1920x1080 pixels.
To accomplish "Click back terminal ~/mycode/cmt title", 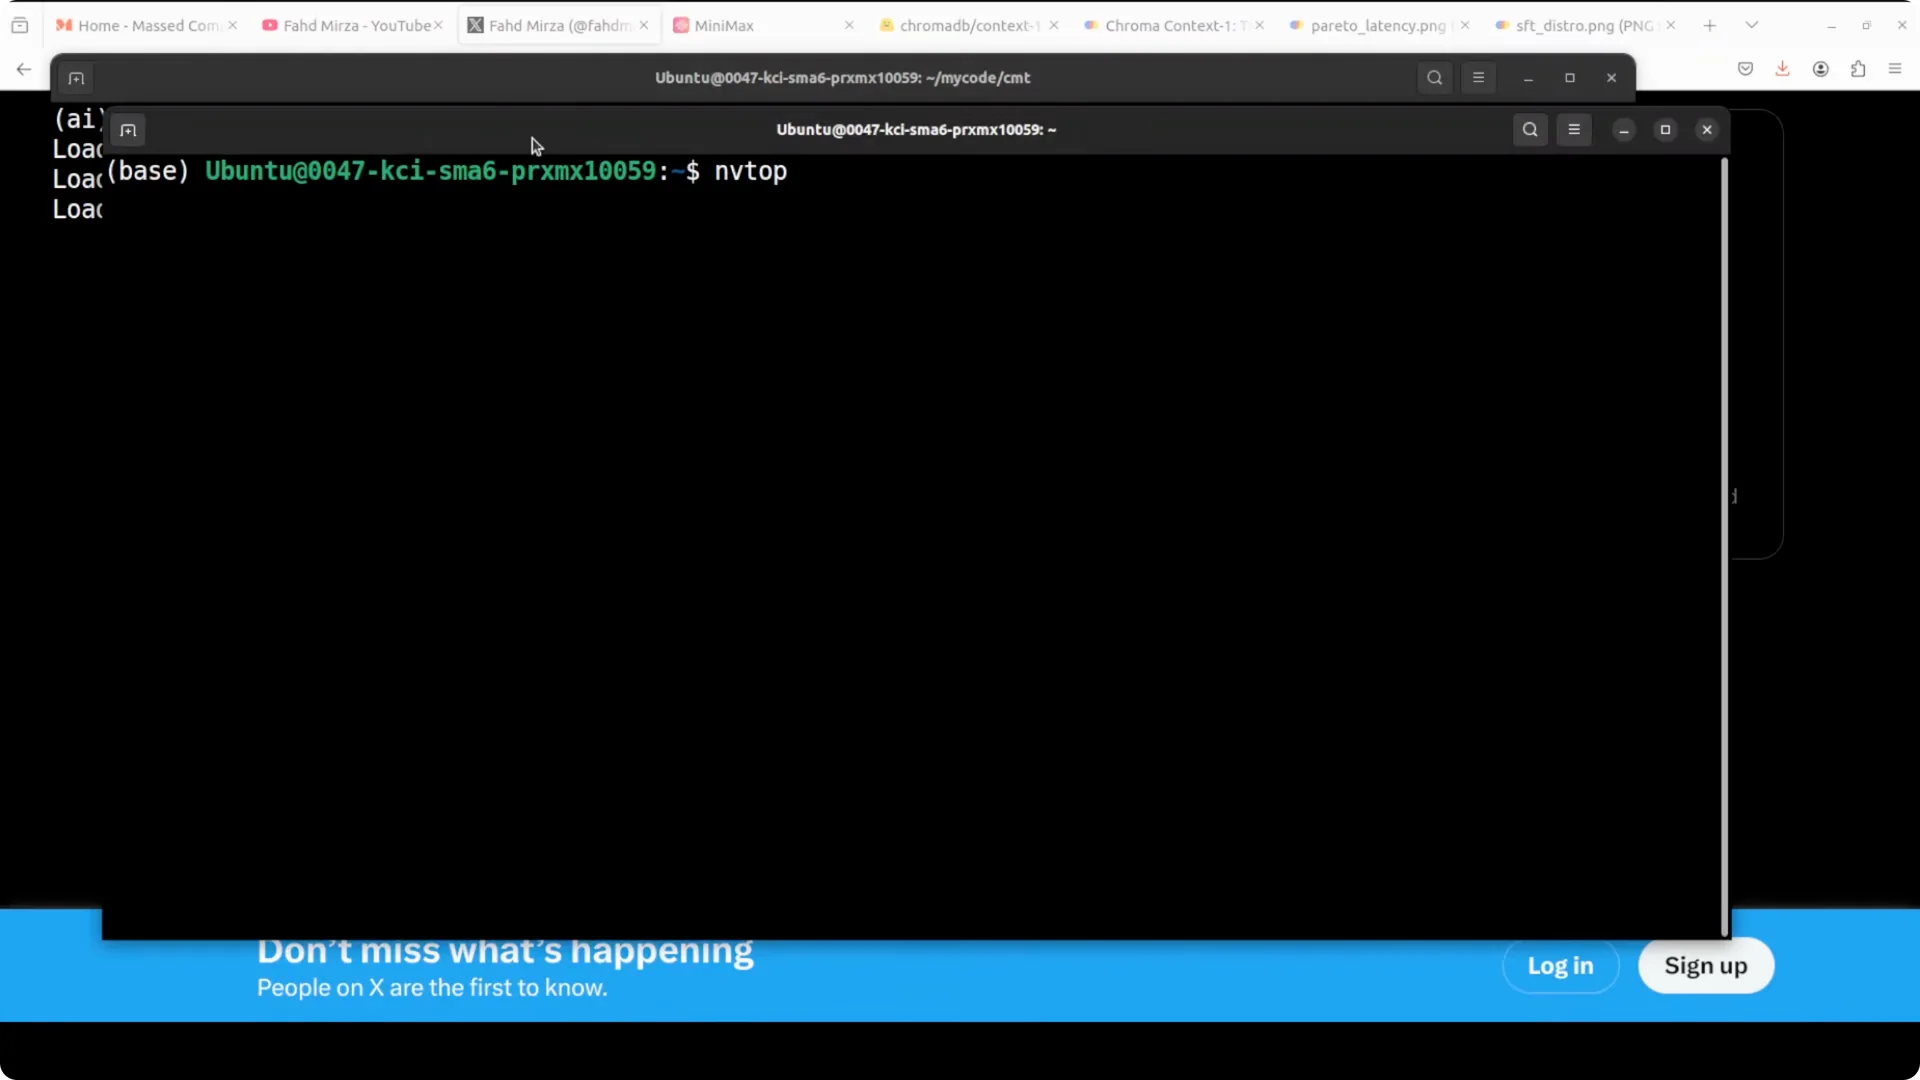I will (x=843, y=78).
